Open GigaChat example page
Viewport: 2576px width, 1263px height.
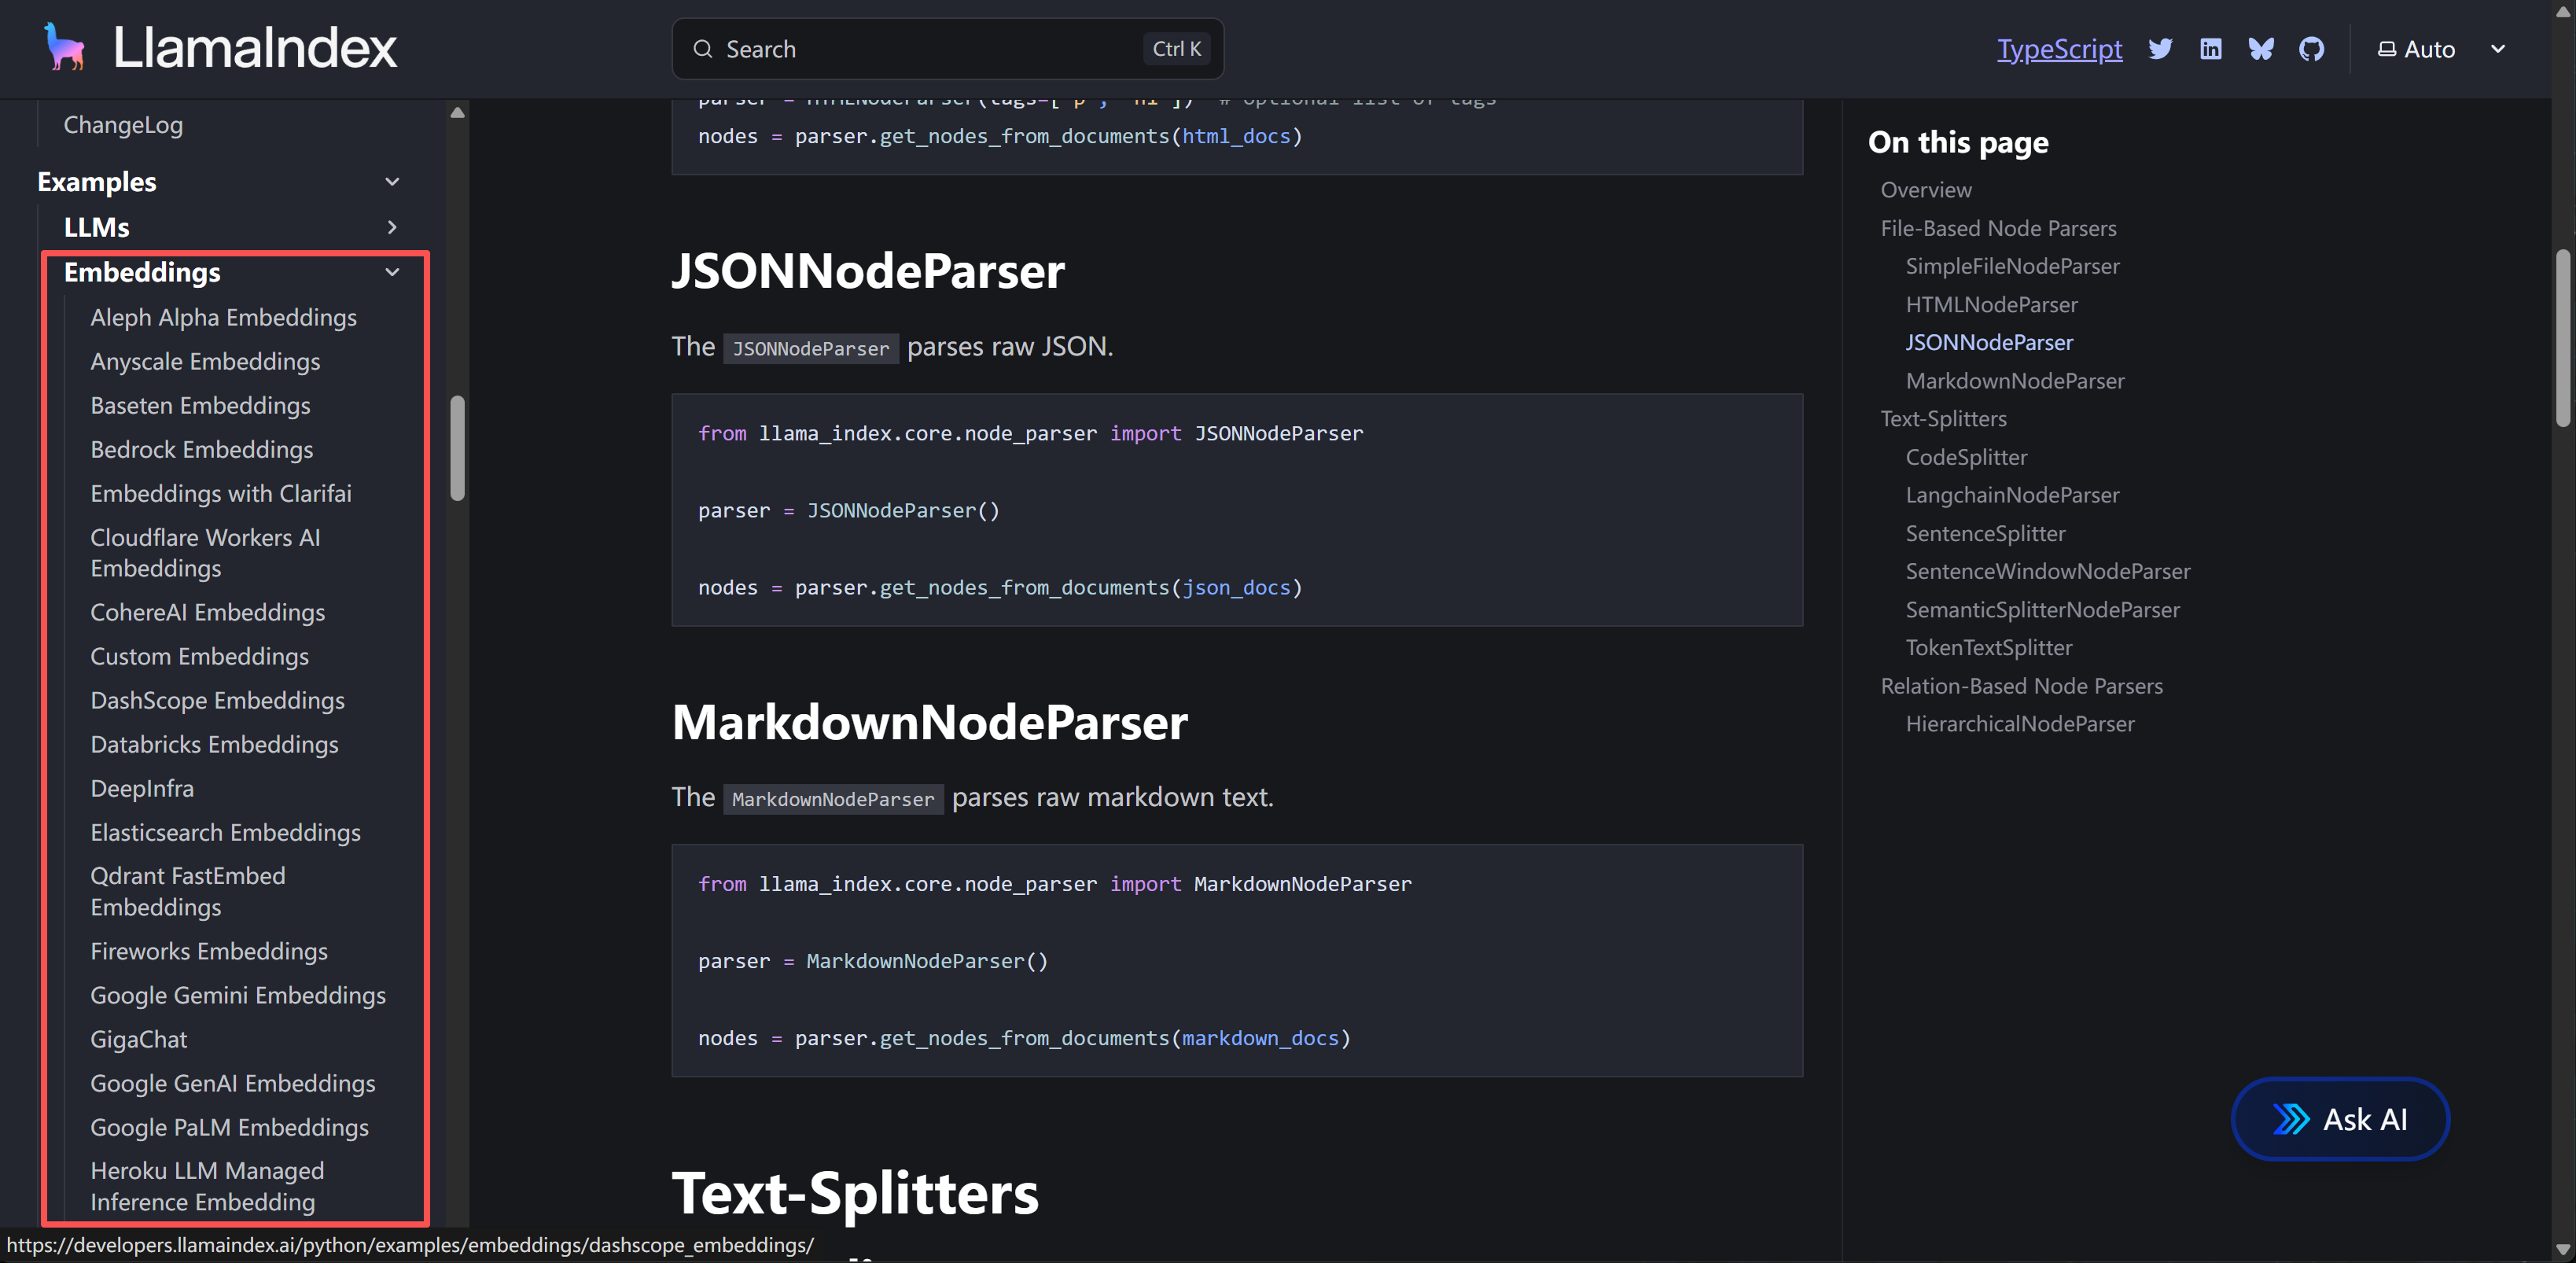138,1039
